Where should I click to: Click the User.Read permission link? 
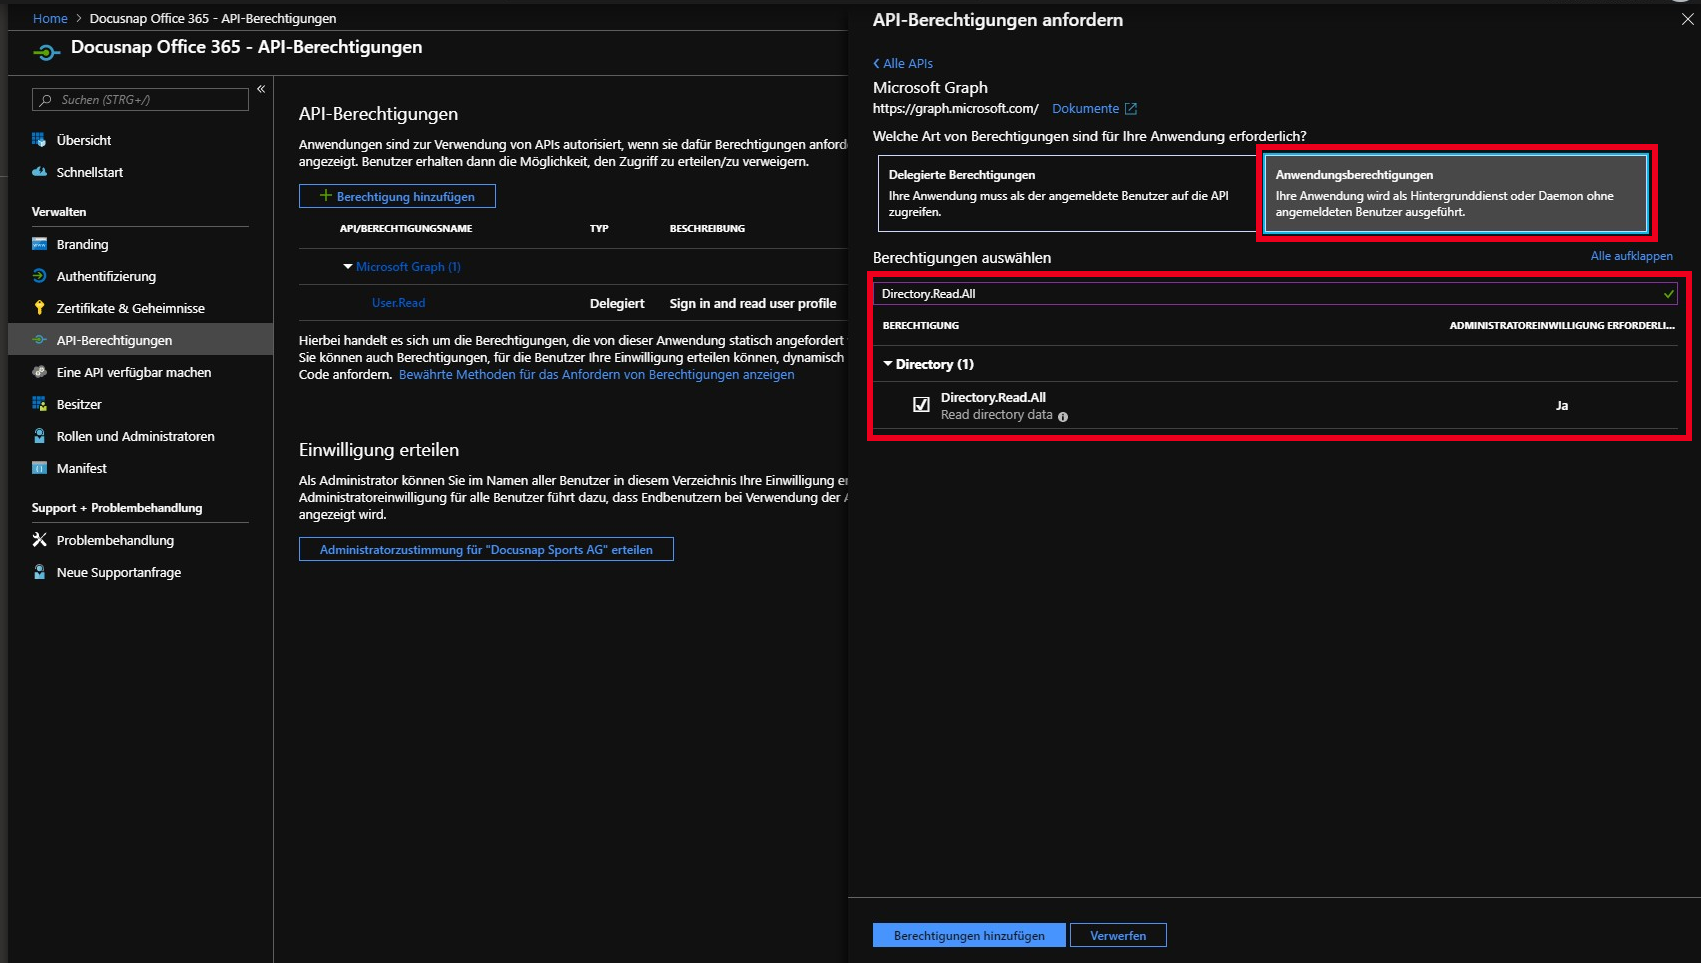click(398, 303)
